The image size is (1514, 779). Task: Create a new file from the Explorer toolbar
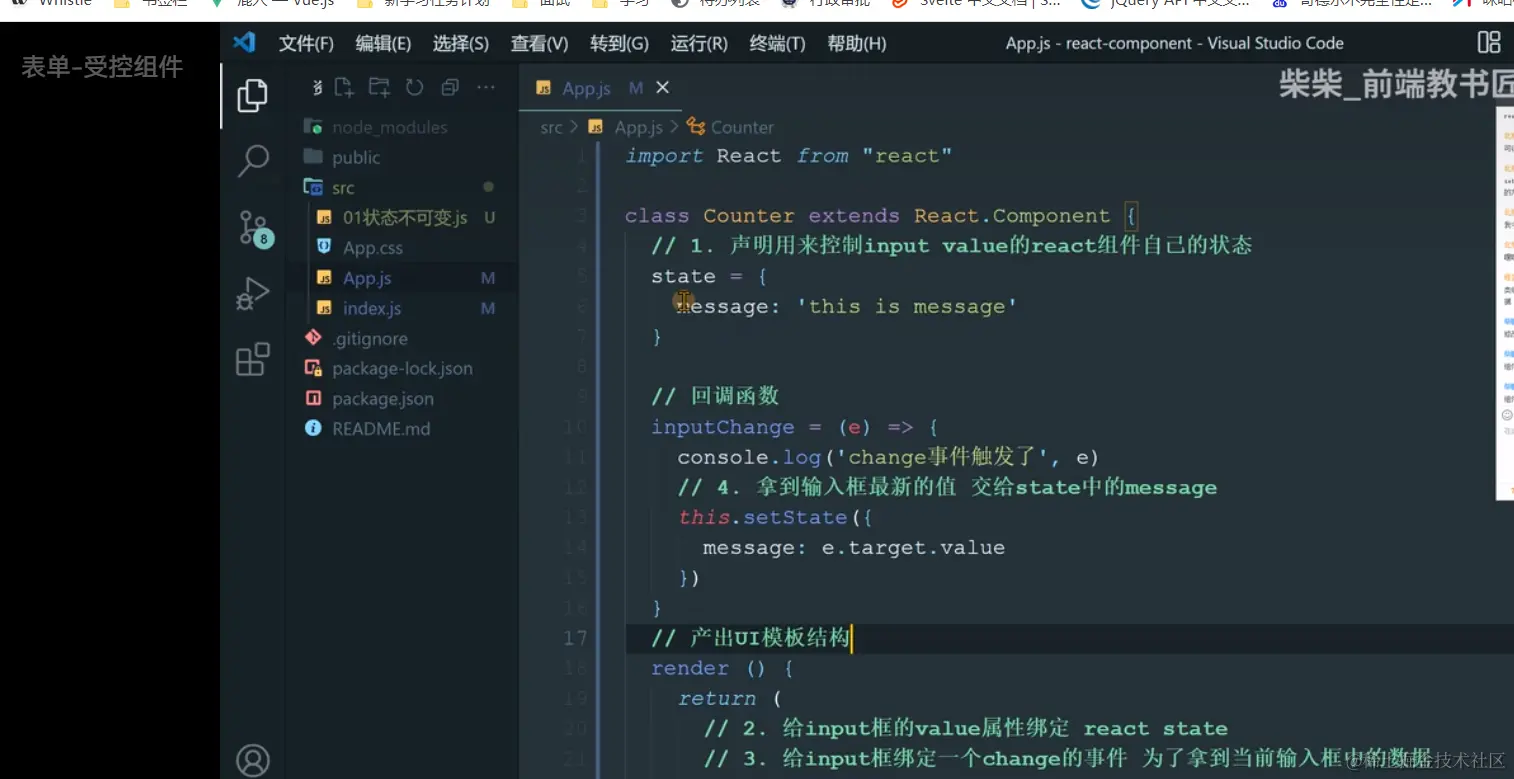tap(344, 88)
